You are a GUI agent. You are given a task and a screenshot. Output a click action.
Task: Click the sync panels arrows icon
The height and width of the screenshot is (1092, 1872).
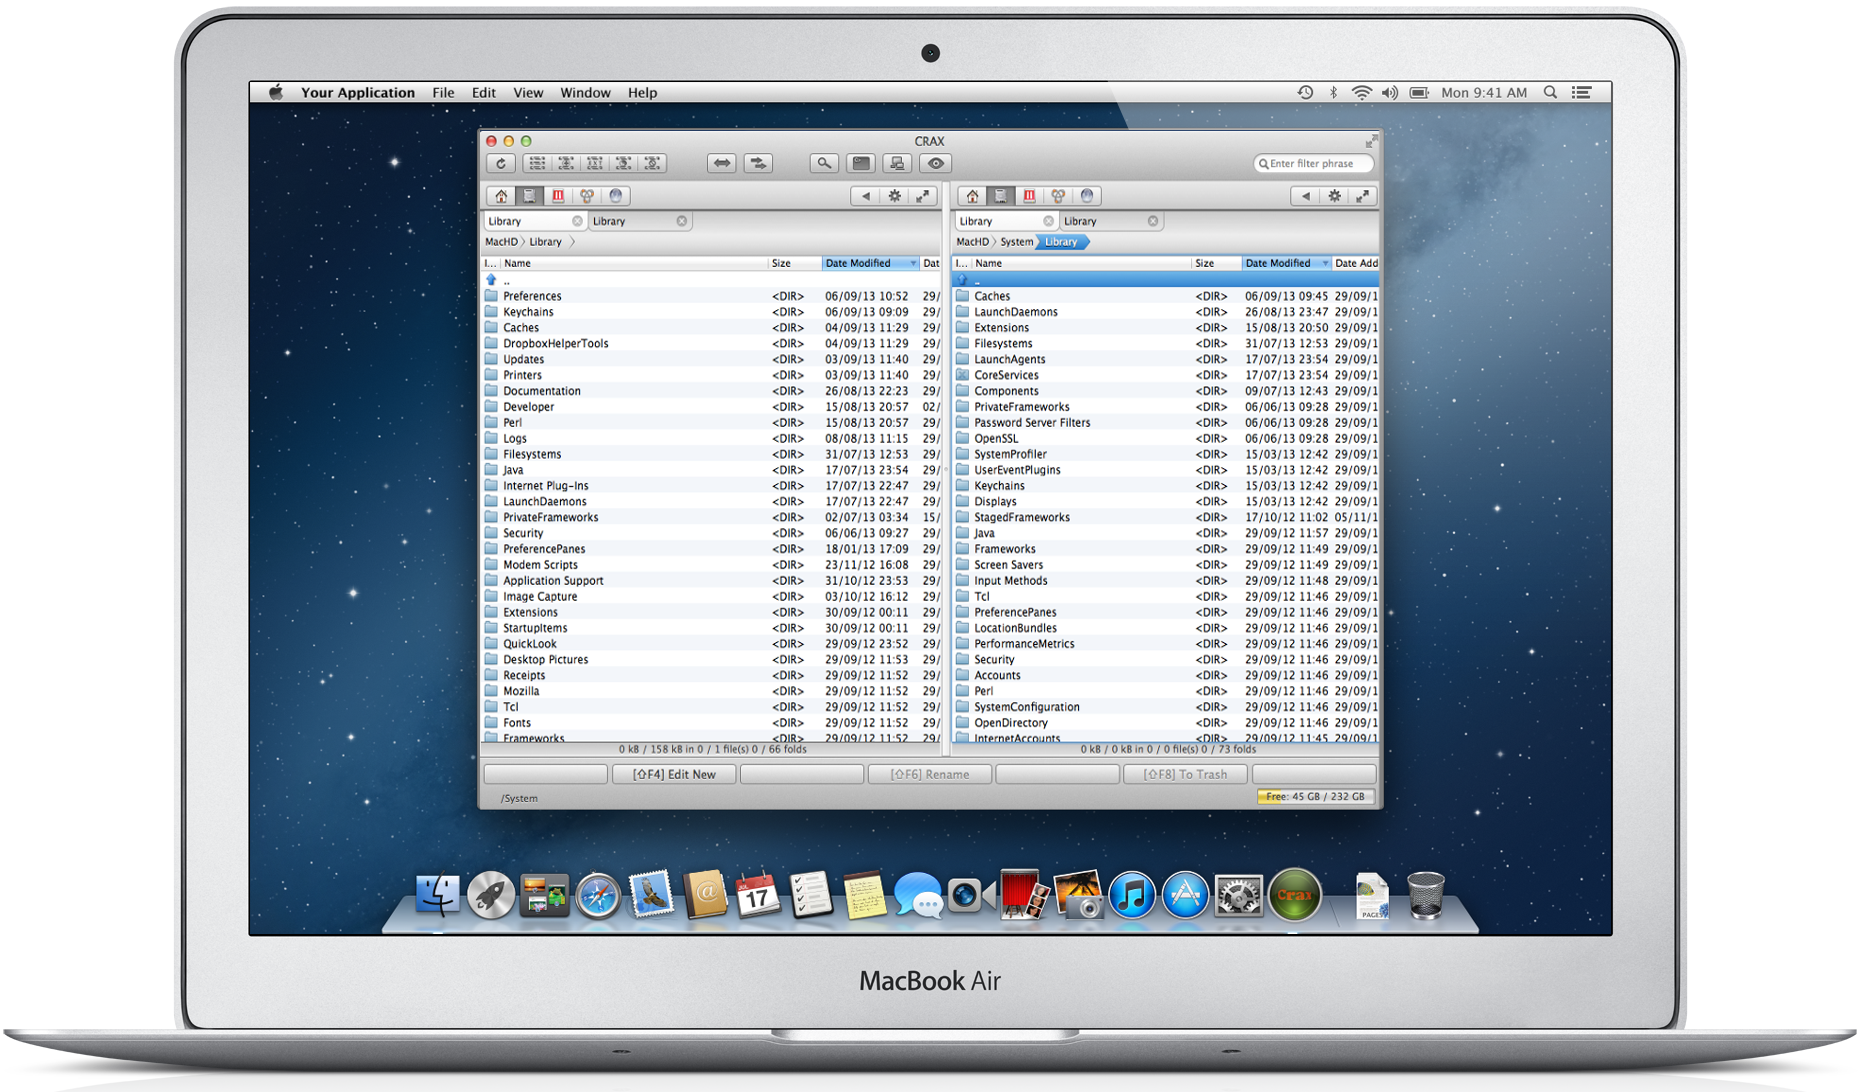pyautogui.click(x=759, y=163)
